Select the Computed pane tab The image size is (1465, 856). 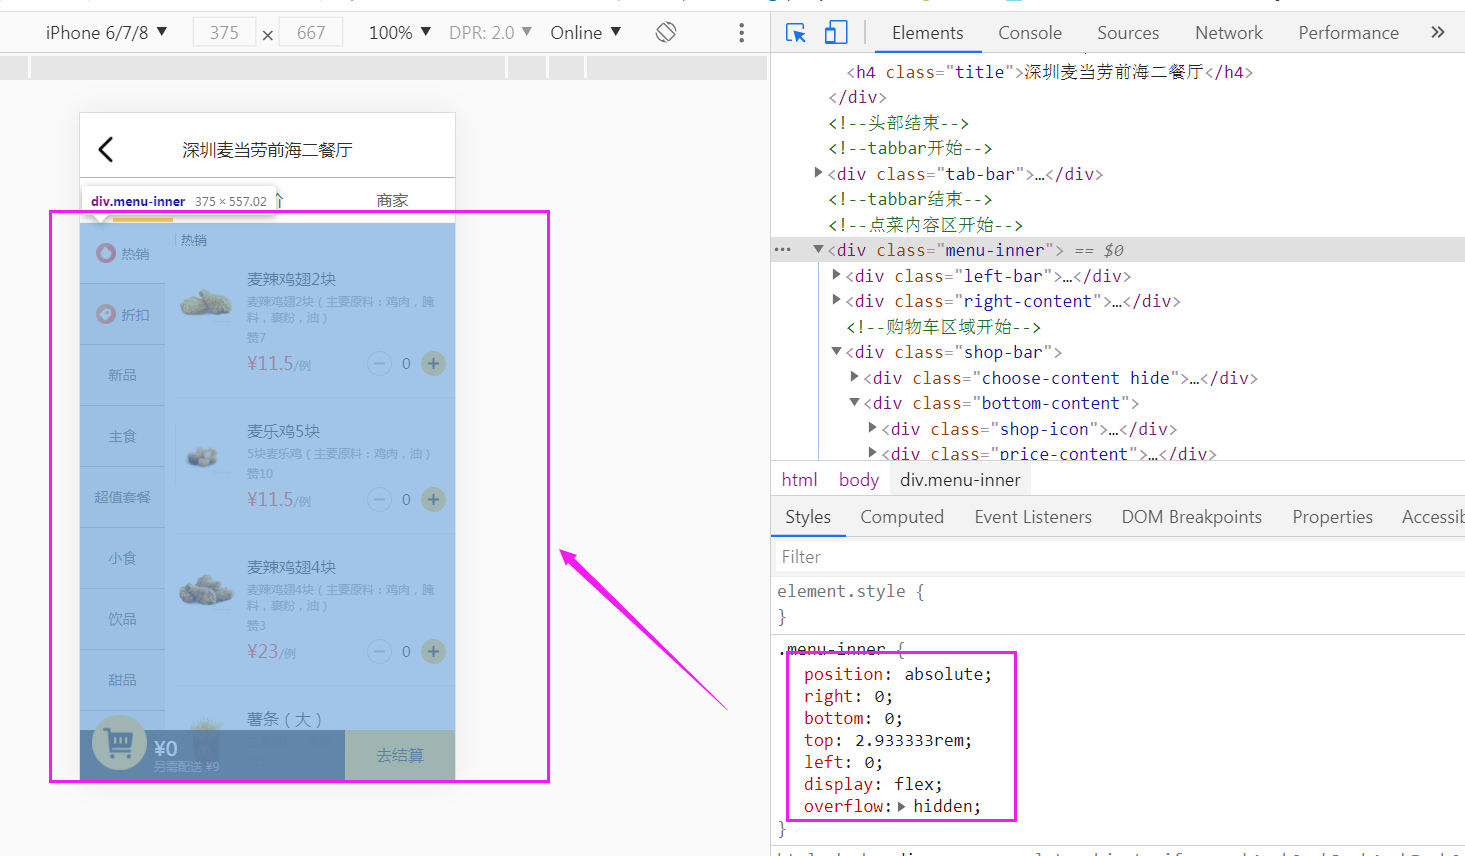[x=902, y=516]
